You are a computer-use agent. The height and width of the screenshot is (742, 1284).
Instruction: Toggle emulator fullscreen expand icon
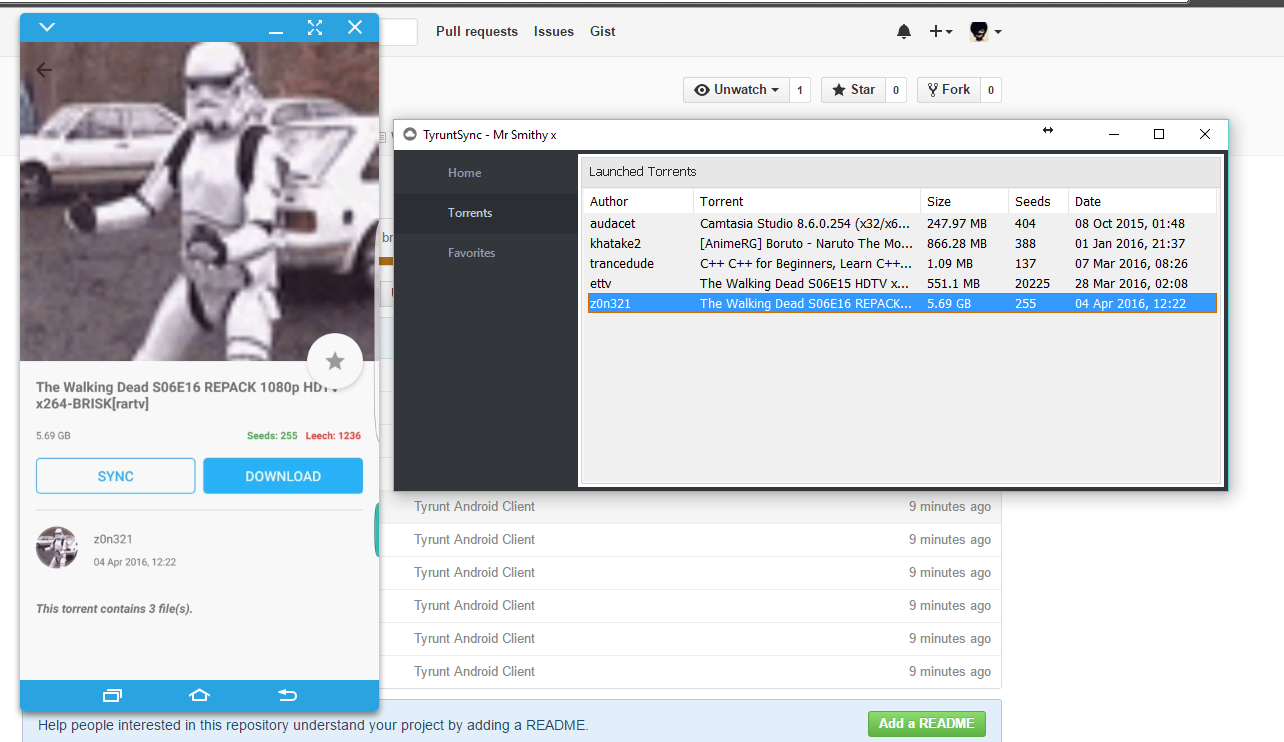point(315,28)
